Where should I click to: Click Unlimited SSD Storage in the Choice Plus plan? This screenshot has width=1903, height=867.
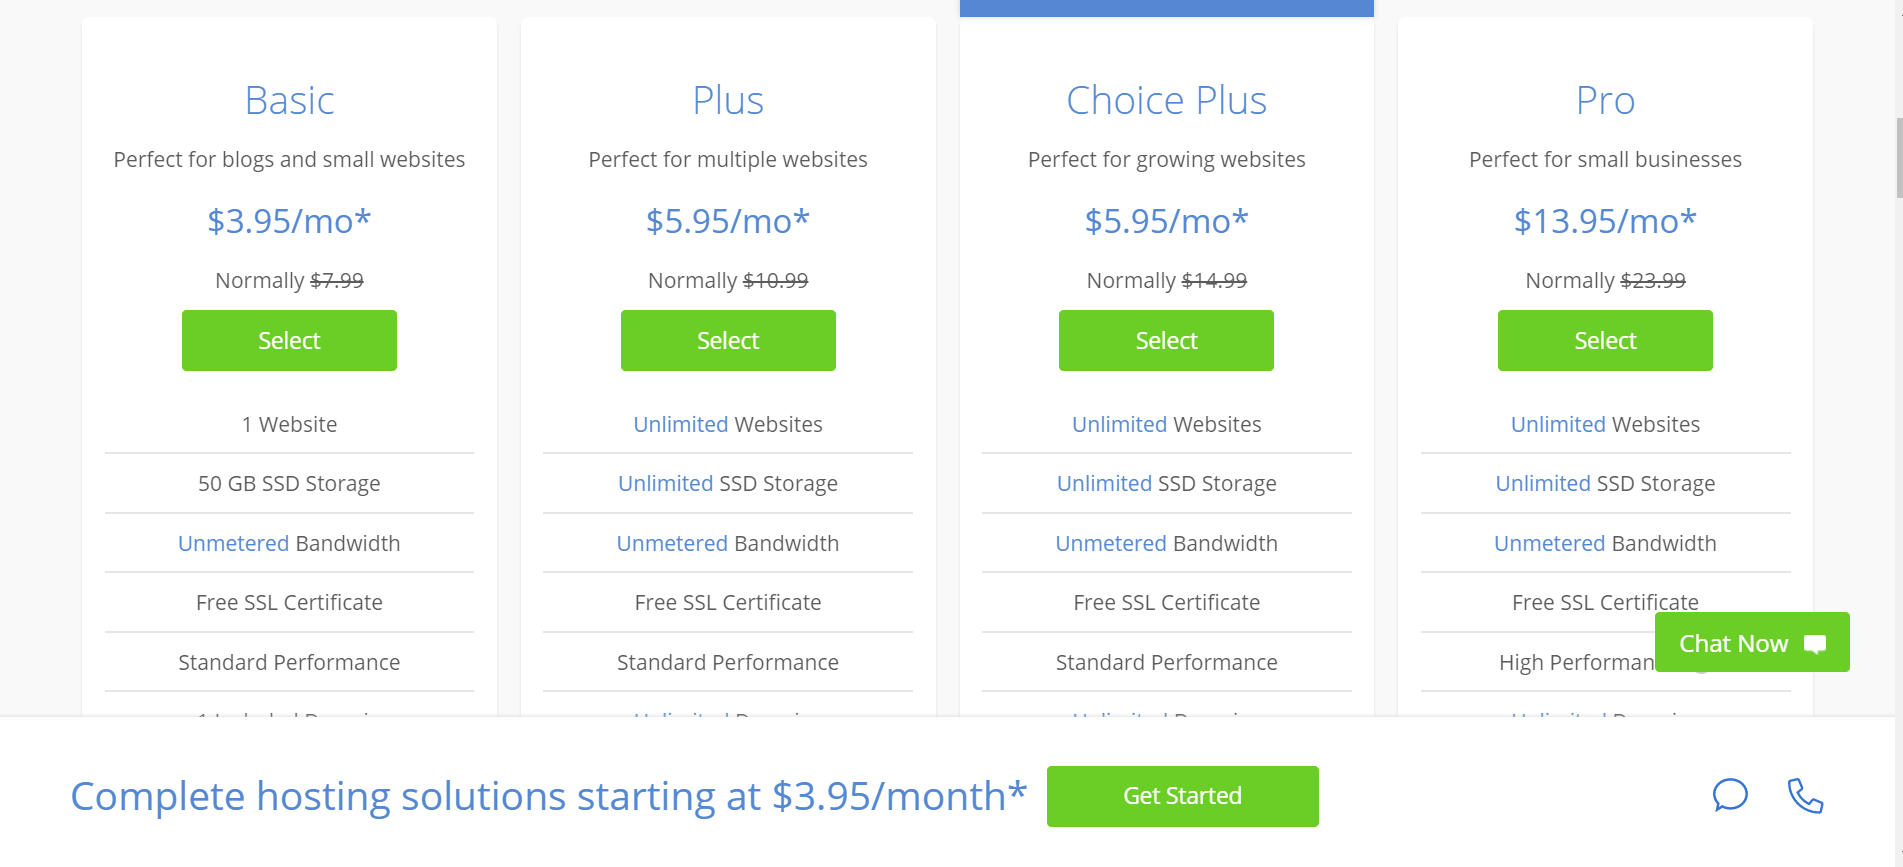[x=1166, y=483]
